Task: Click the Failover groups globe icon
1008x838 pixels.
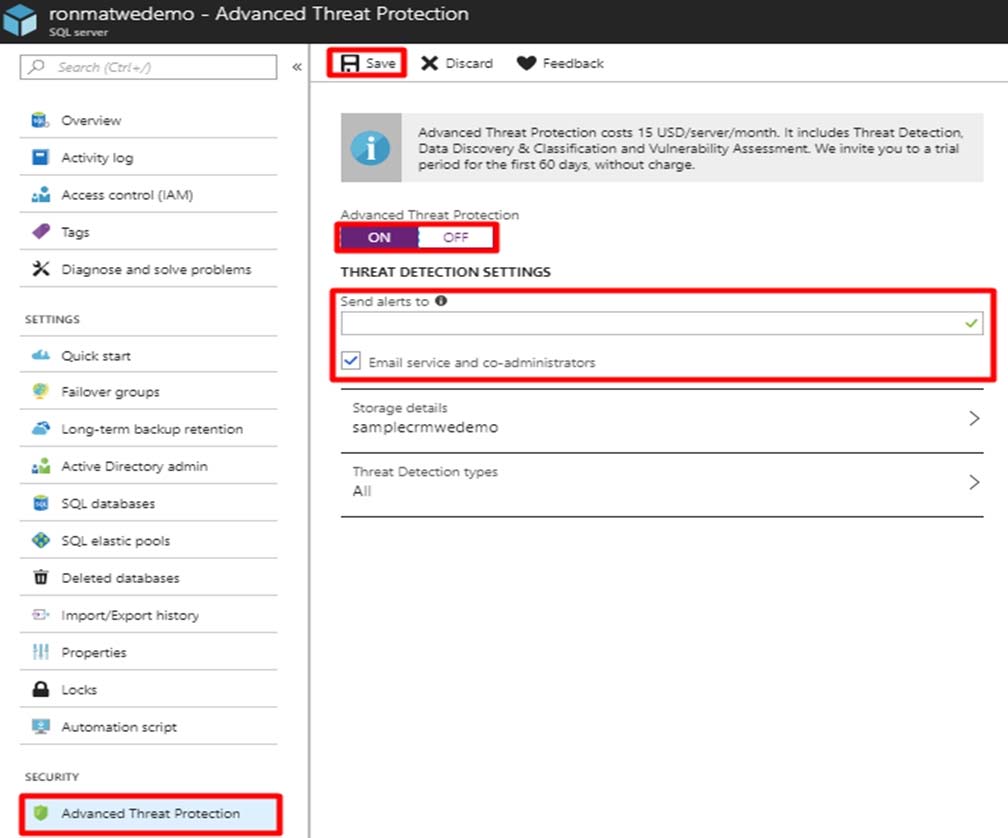Action: [40, 391]
